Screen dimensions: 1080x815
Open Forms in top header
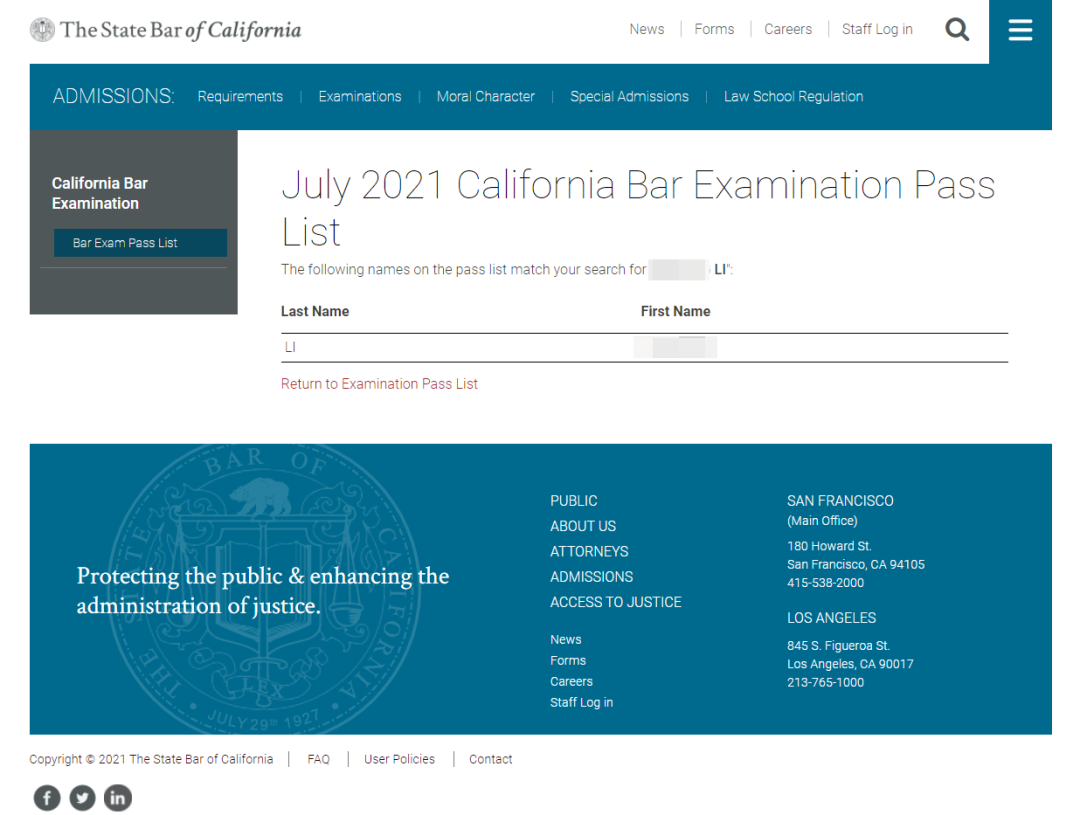pyautogui.click(x=714, y=29)
